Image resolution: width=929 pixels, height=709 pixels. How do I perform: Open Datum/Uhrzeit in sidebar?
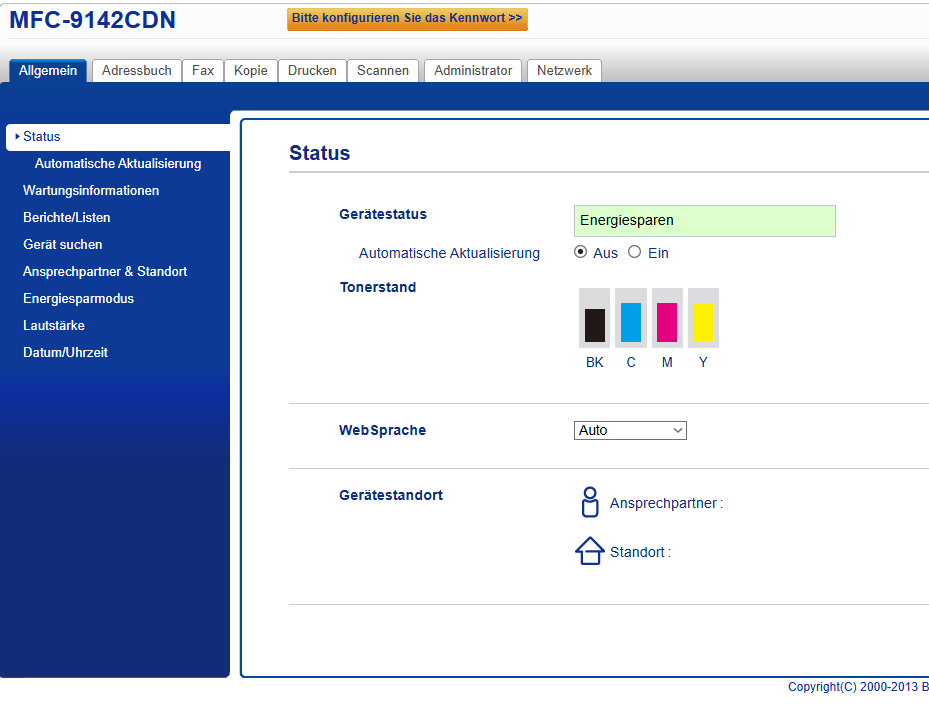point(65,352)
